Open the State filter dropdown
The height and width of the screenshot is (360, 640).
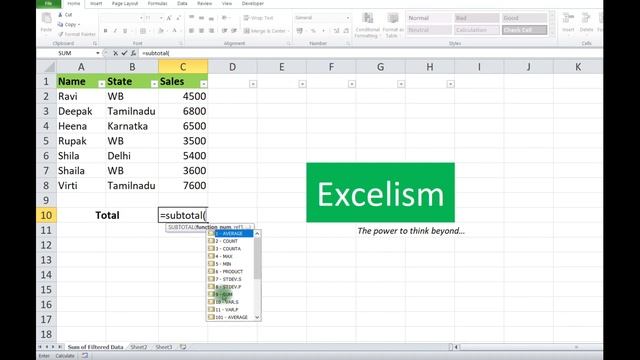point(154,84)
